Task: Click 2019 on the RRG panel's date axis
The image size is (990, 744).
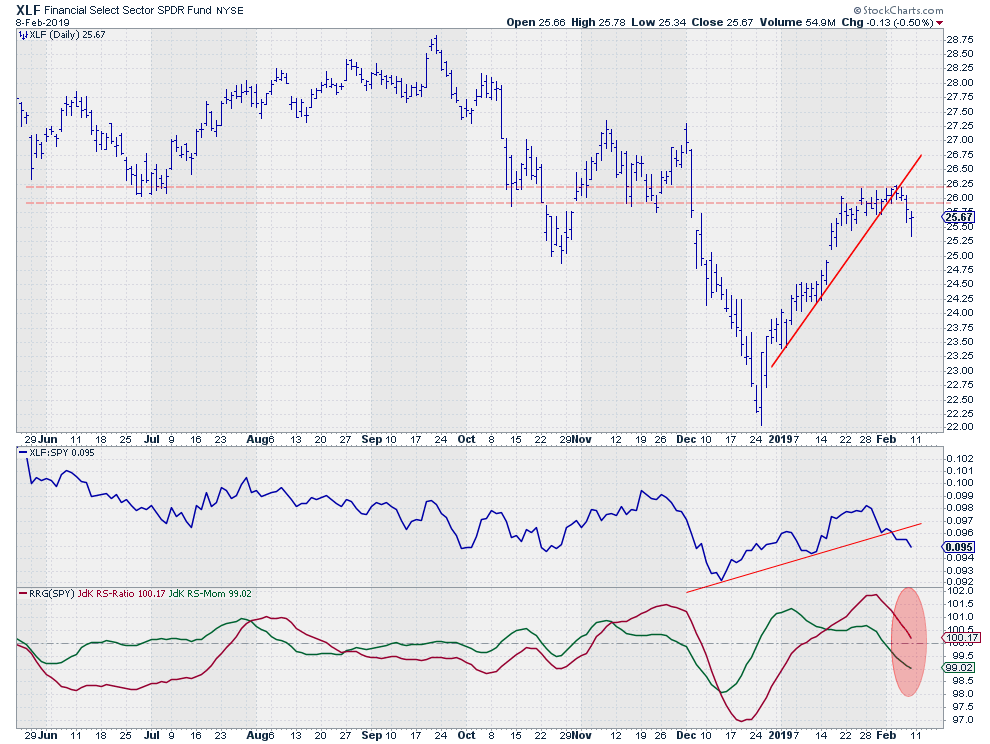Action: tap(780, 736)
